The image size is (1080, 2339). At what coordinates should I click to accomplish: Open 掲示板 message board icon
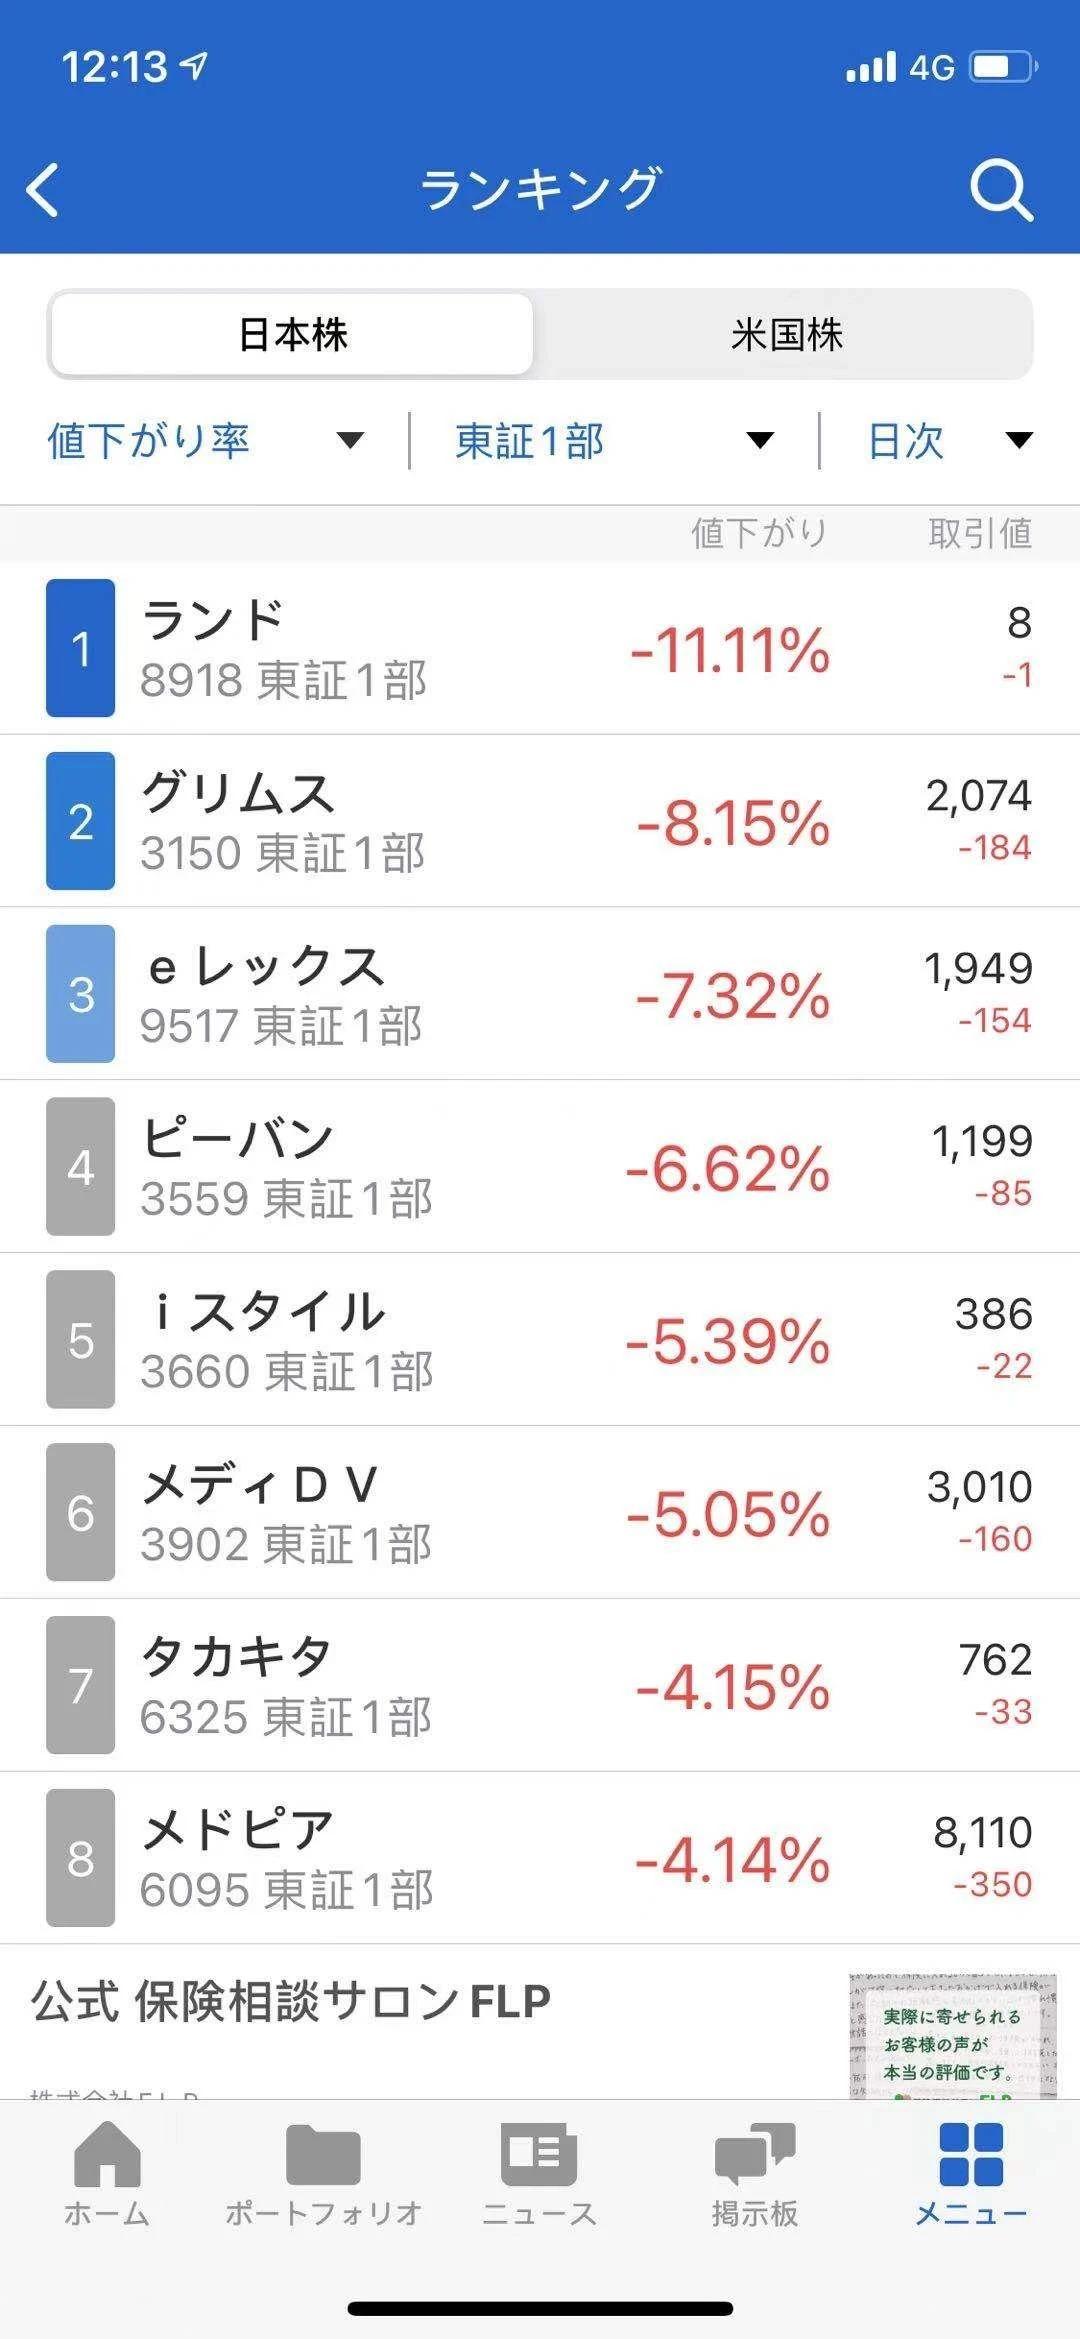(x=755, y=2170)
